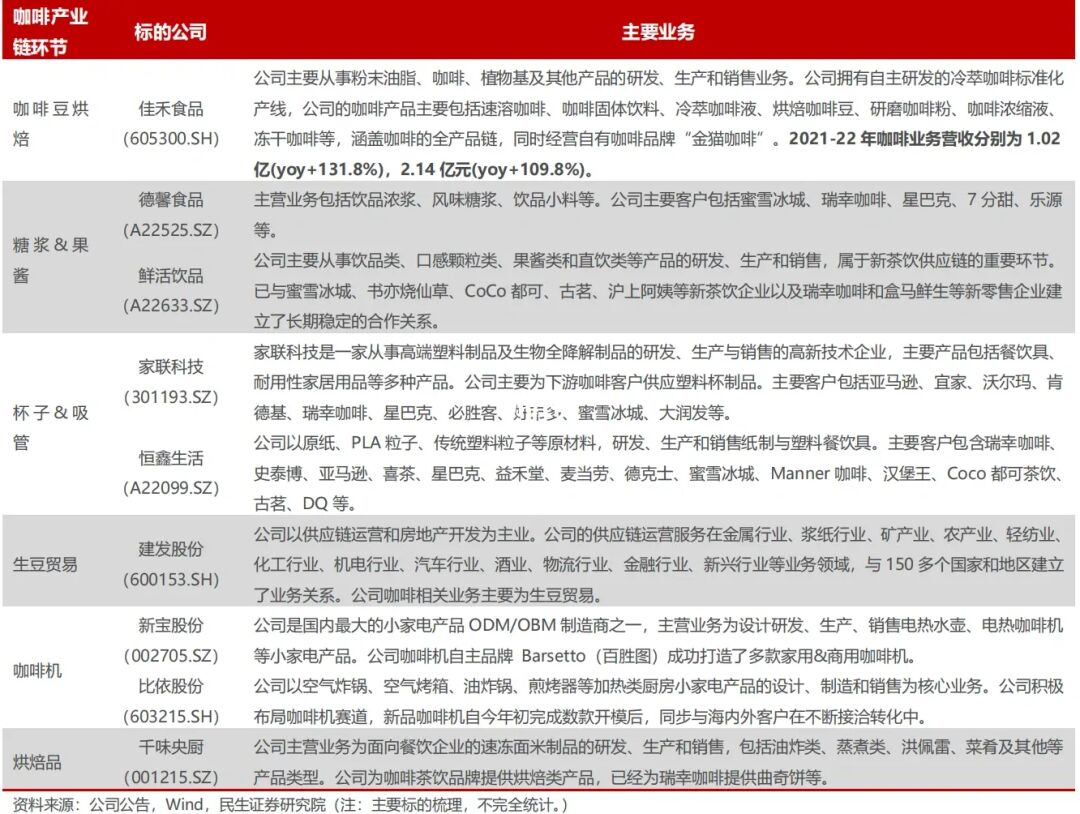Click stock code (A22099.SZ)
This screenshot has height=814, width=1080.
171,488
